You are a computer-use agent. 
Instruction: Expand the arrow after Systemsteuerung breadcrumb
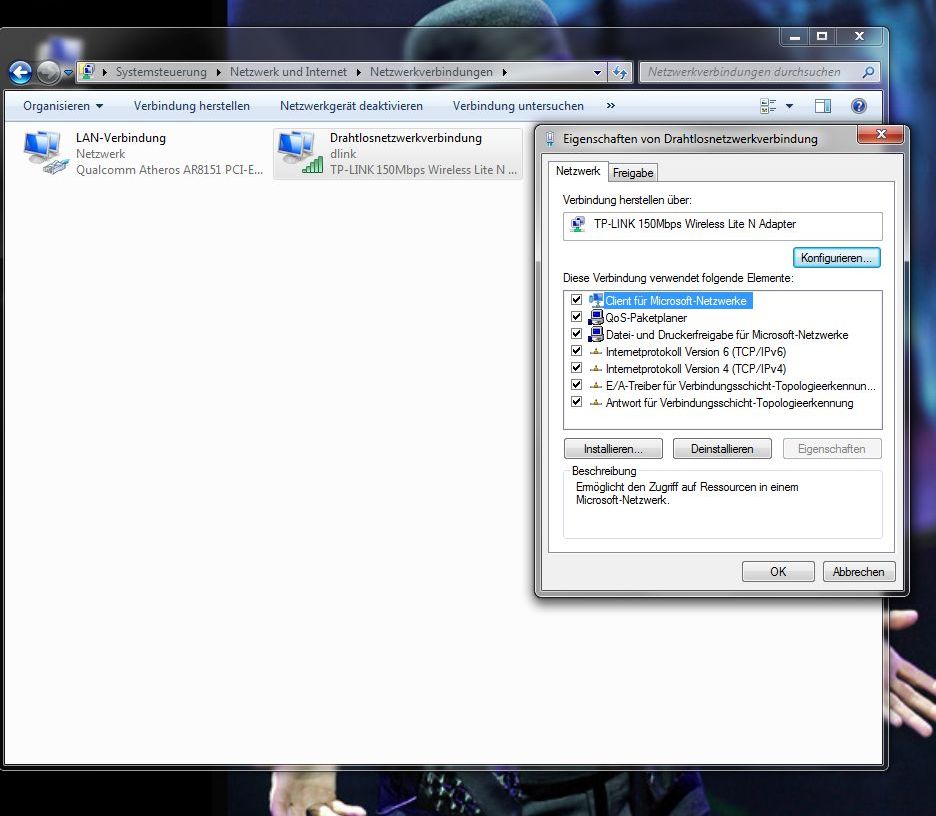218,72
